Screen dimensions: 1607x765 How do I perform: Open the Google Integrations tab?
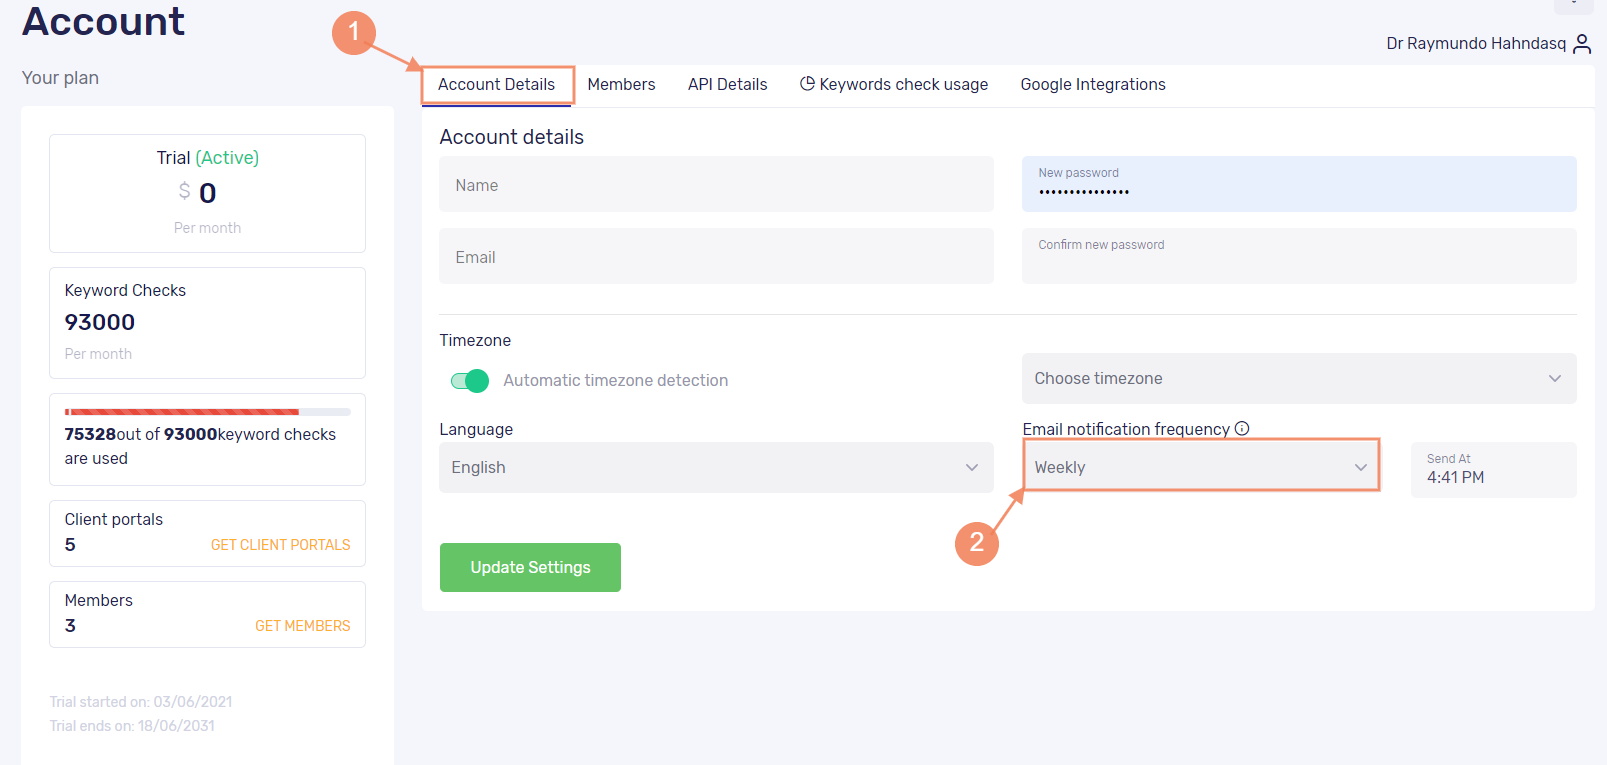1092,85
